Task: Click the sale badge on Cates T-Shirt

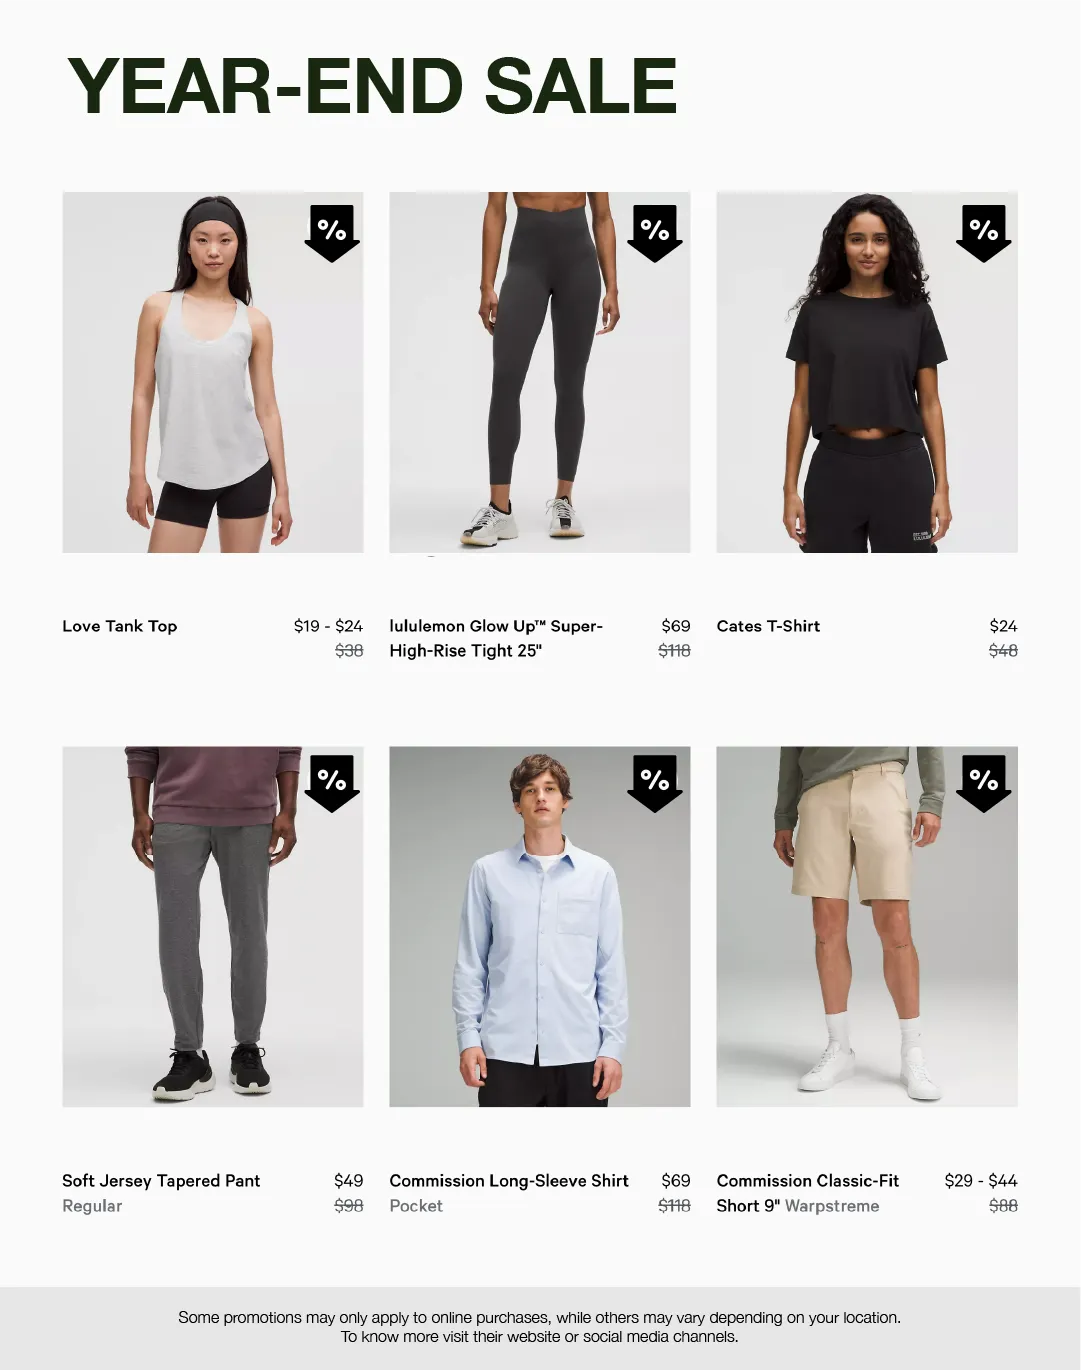Action: [x=984, y=233]
